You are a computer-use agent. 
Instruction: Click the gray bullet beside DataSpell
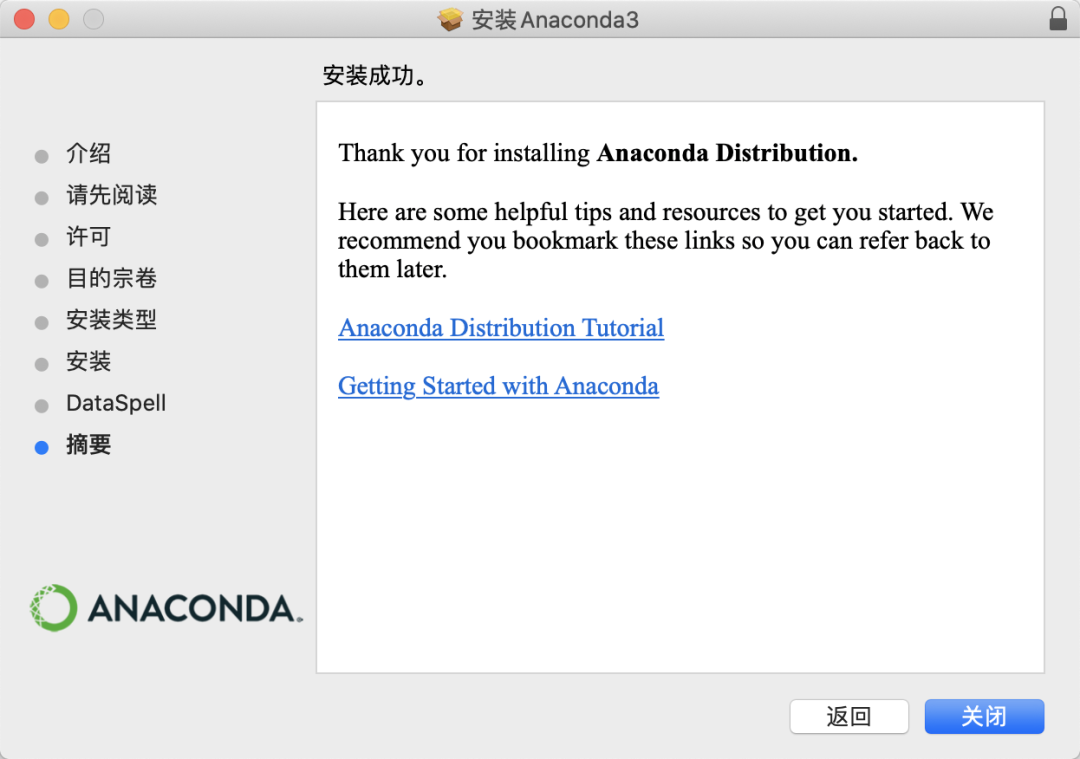coord(41,406)
